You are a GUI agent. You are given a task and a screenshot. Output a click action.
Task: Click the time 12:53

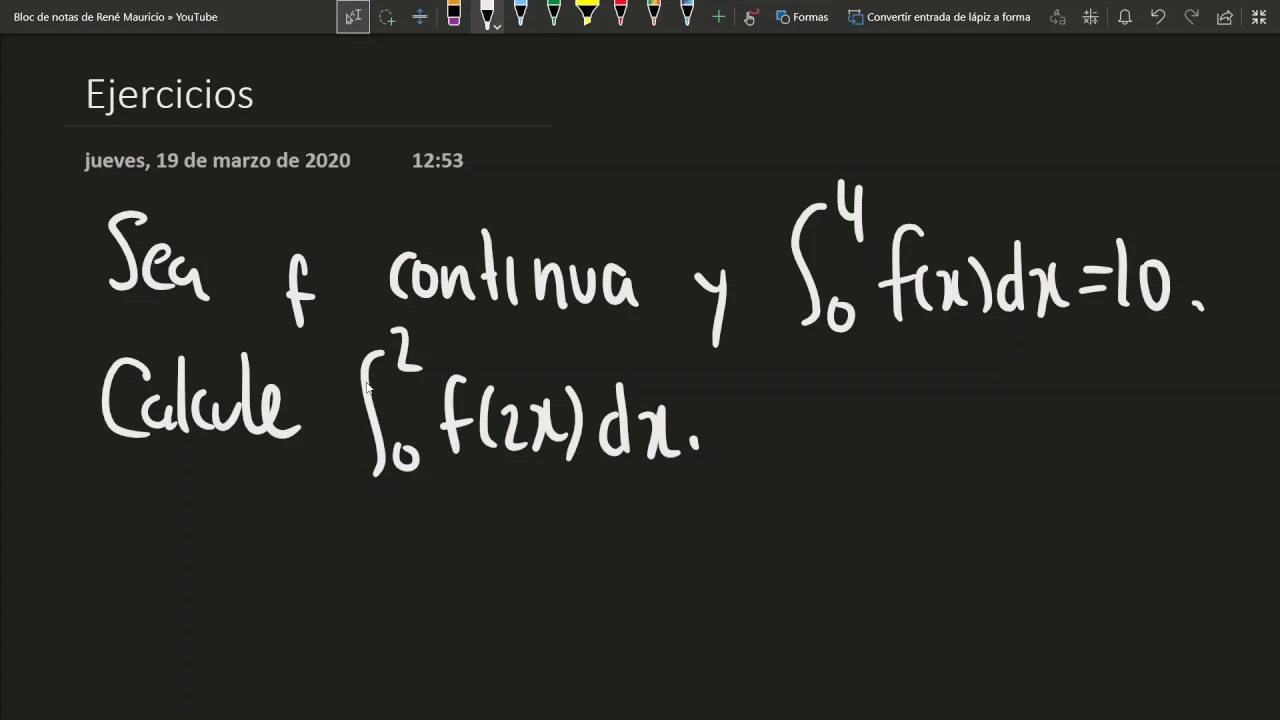pyautogui.click(x=437, y=160)
